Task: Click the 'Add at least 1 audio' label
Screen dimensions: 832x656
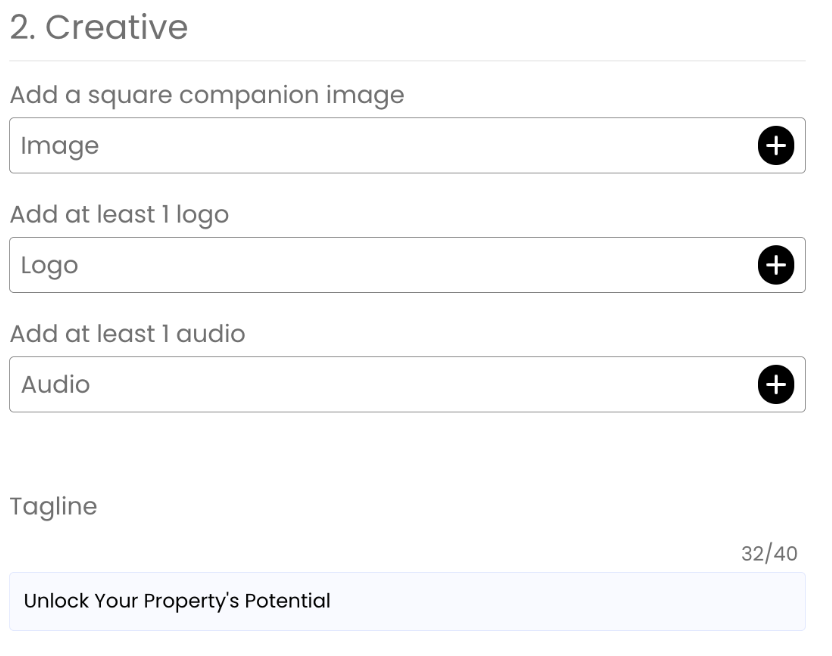Action: [x=127, y=334]
